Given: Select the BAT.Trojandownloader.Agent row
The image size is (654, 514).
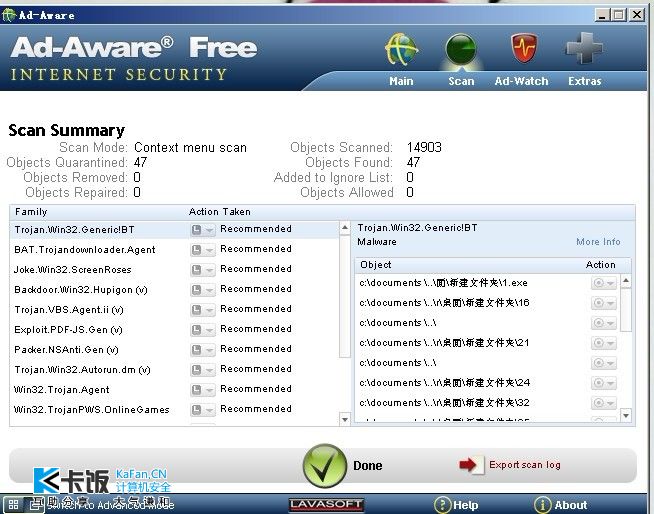Looking at the screenshot, I should (x=174, y=250).
